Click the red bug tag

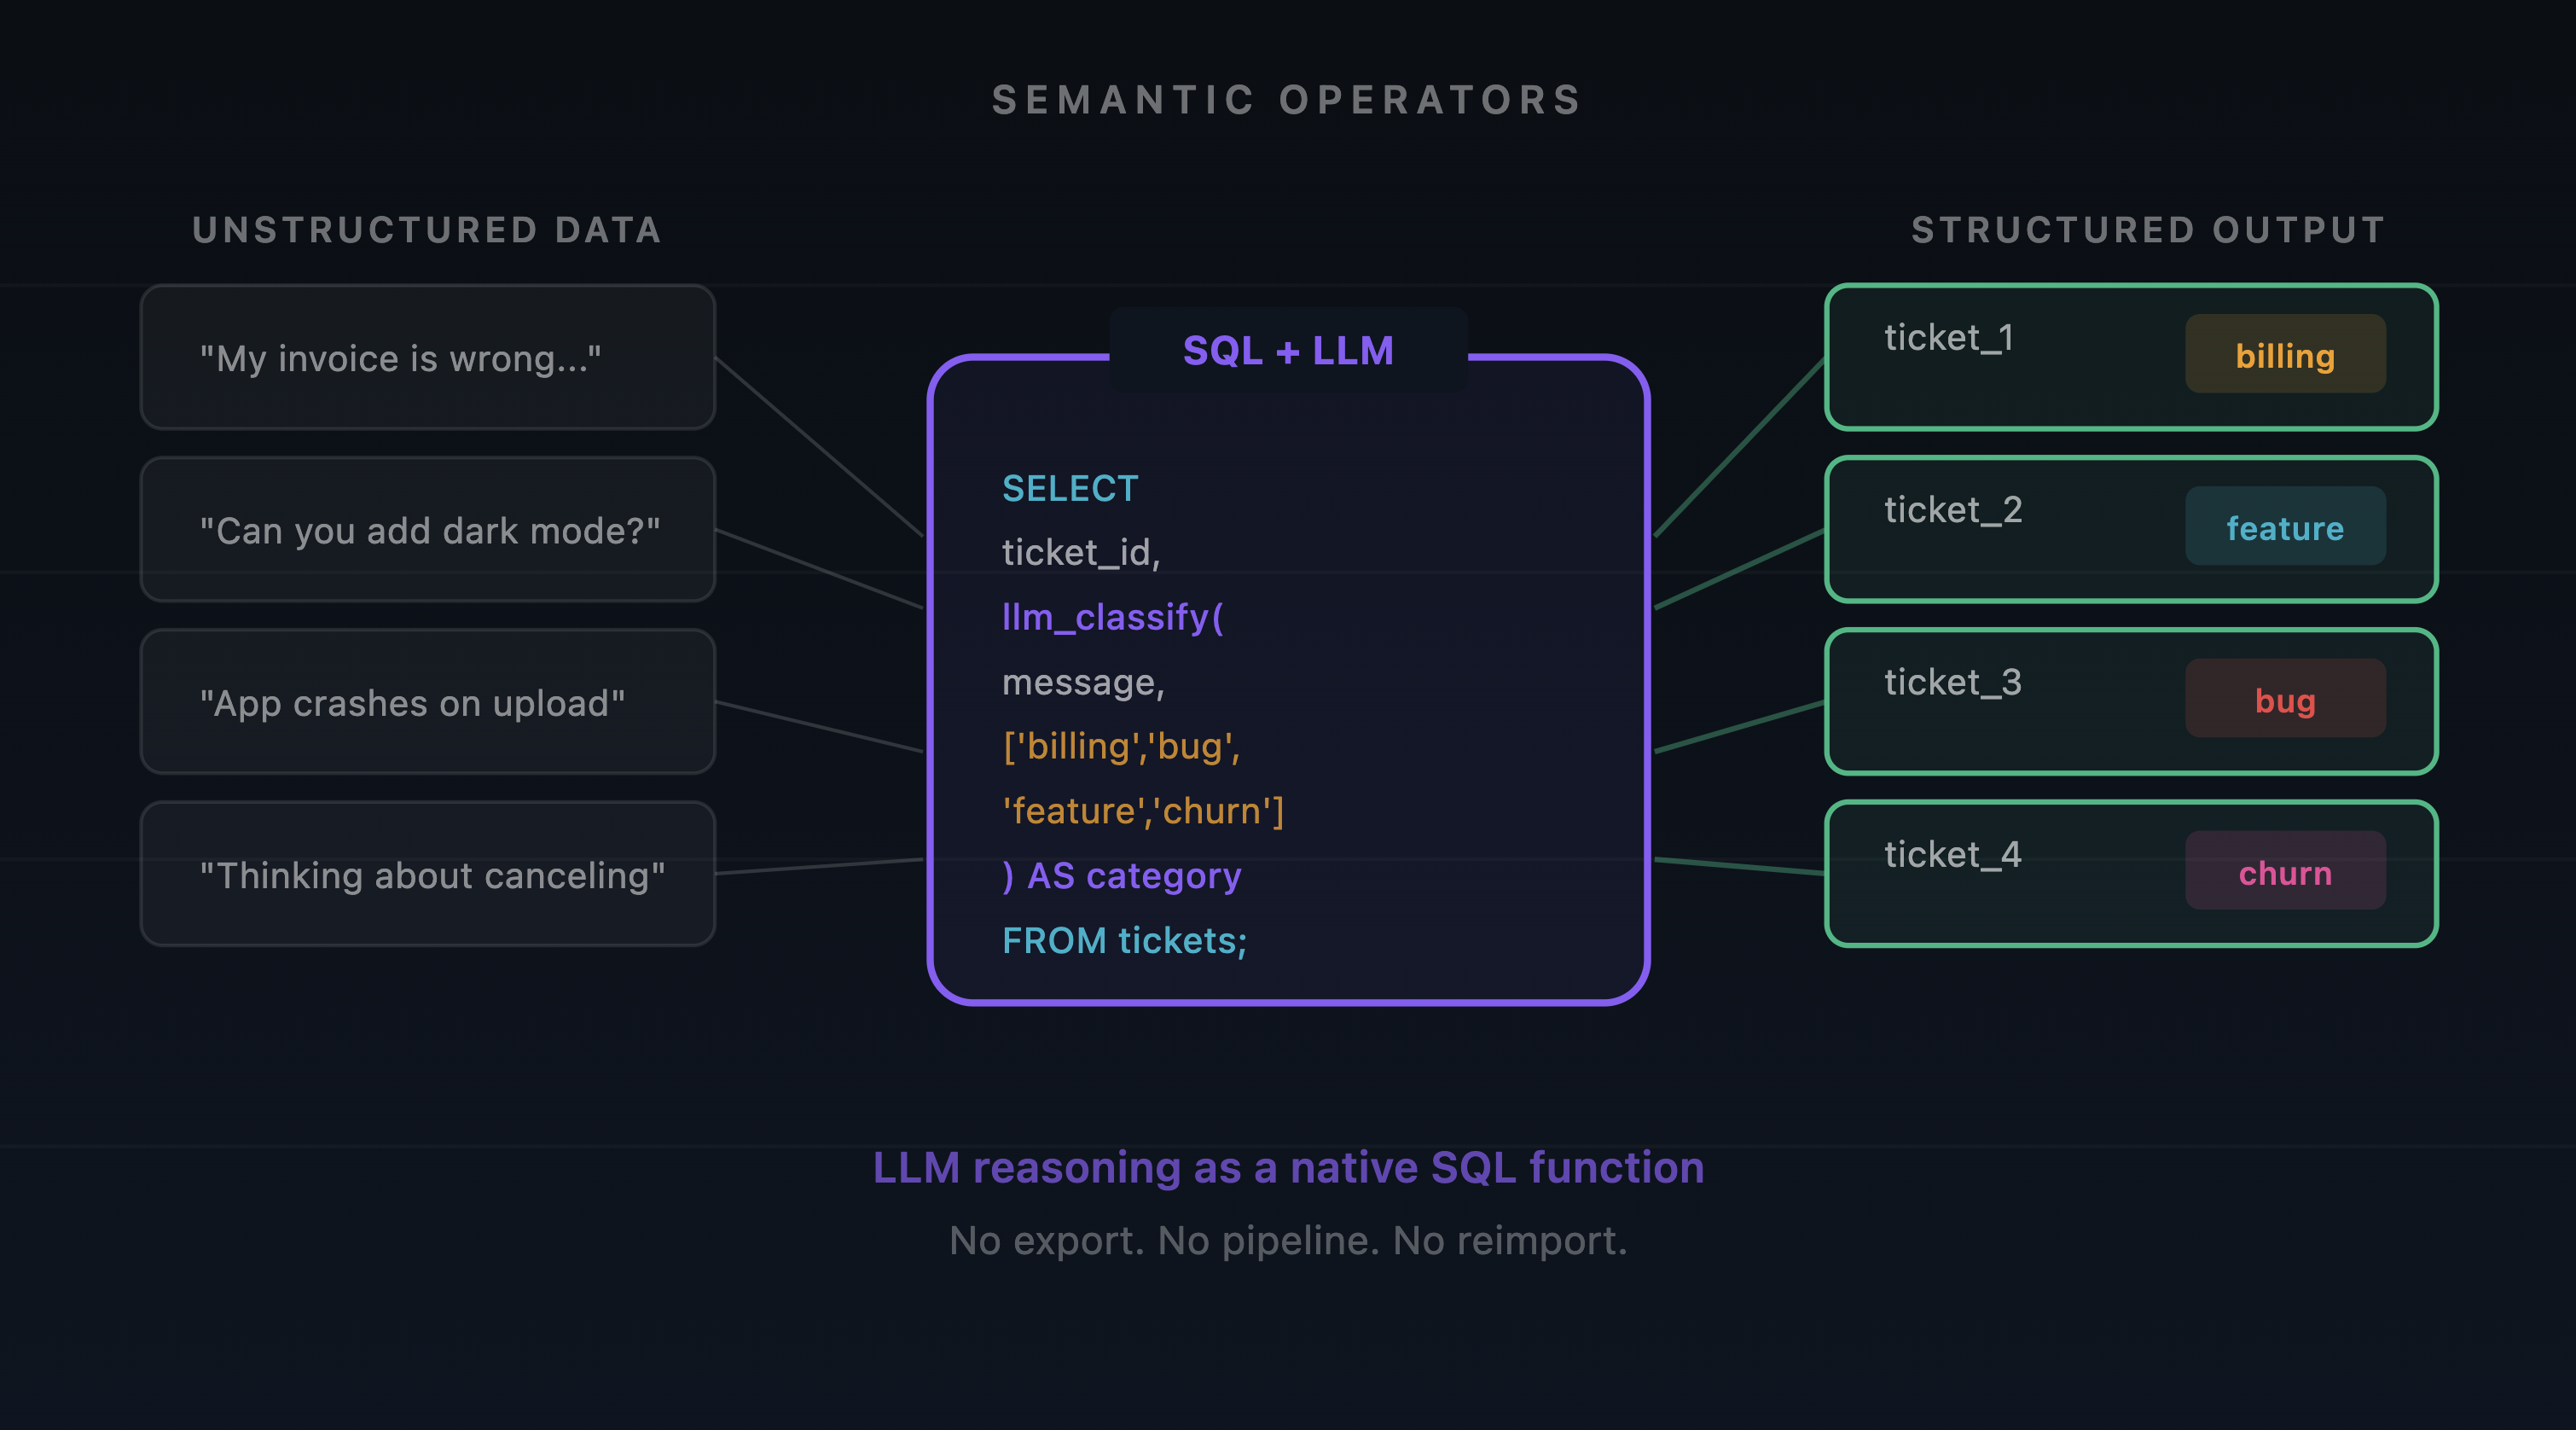click(x=2284, y=699)
